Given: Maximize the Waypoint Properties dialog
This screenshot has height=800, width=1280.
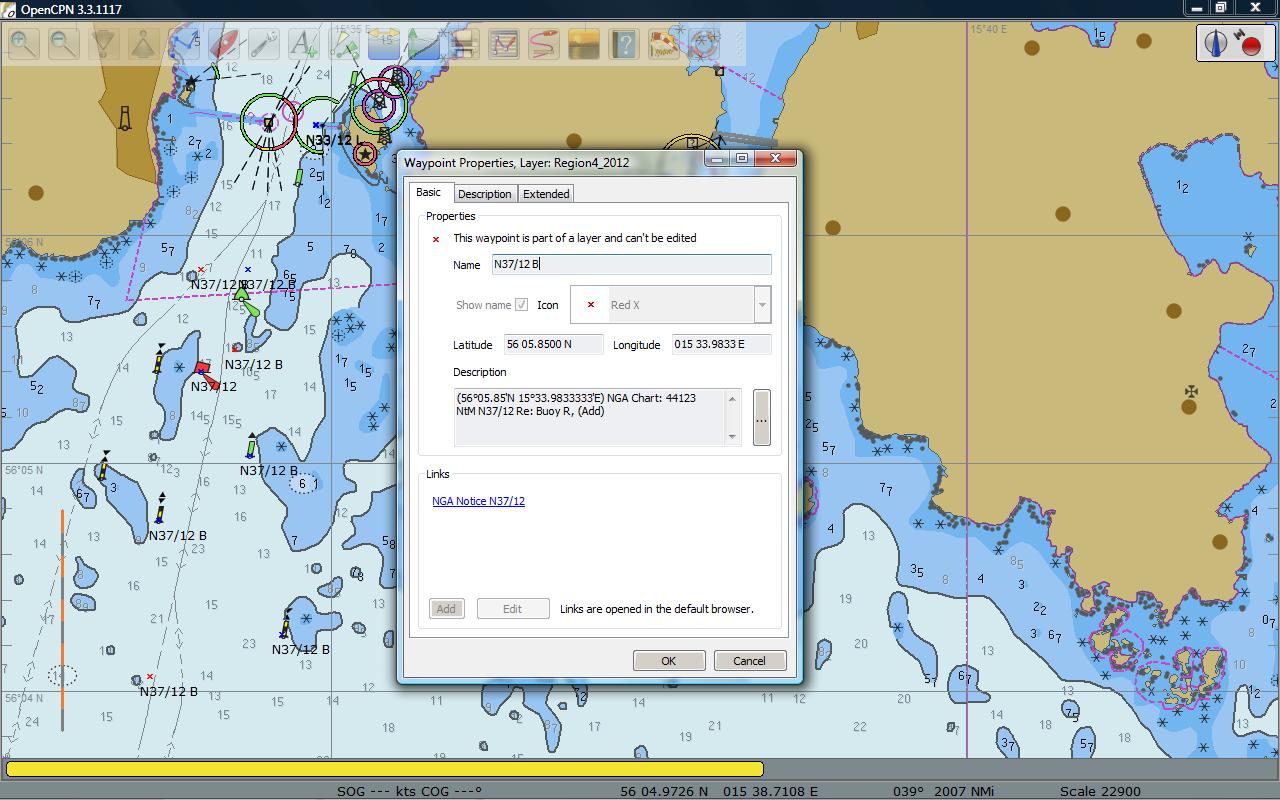Looking at the screenshot, I should [742, 158].
